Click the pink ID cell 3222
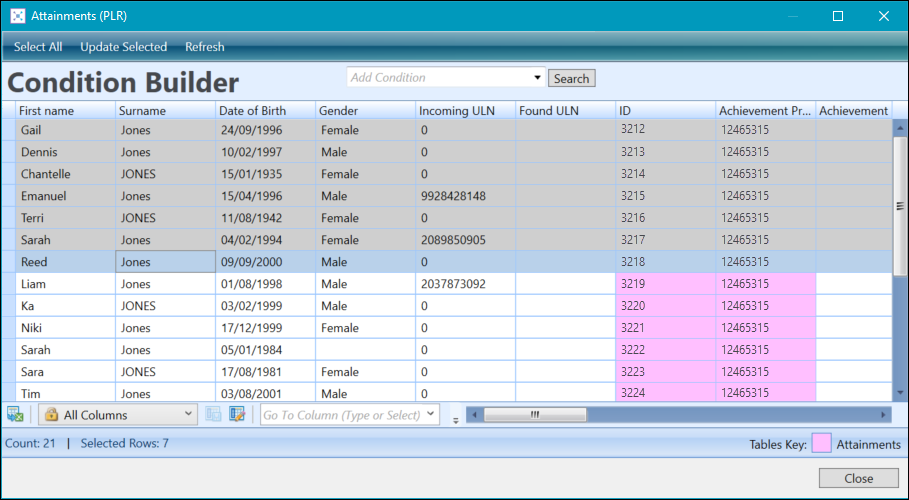The height and width of the screenshot is (500, 909). click(666, 350)
